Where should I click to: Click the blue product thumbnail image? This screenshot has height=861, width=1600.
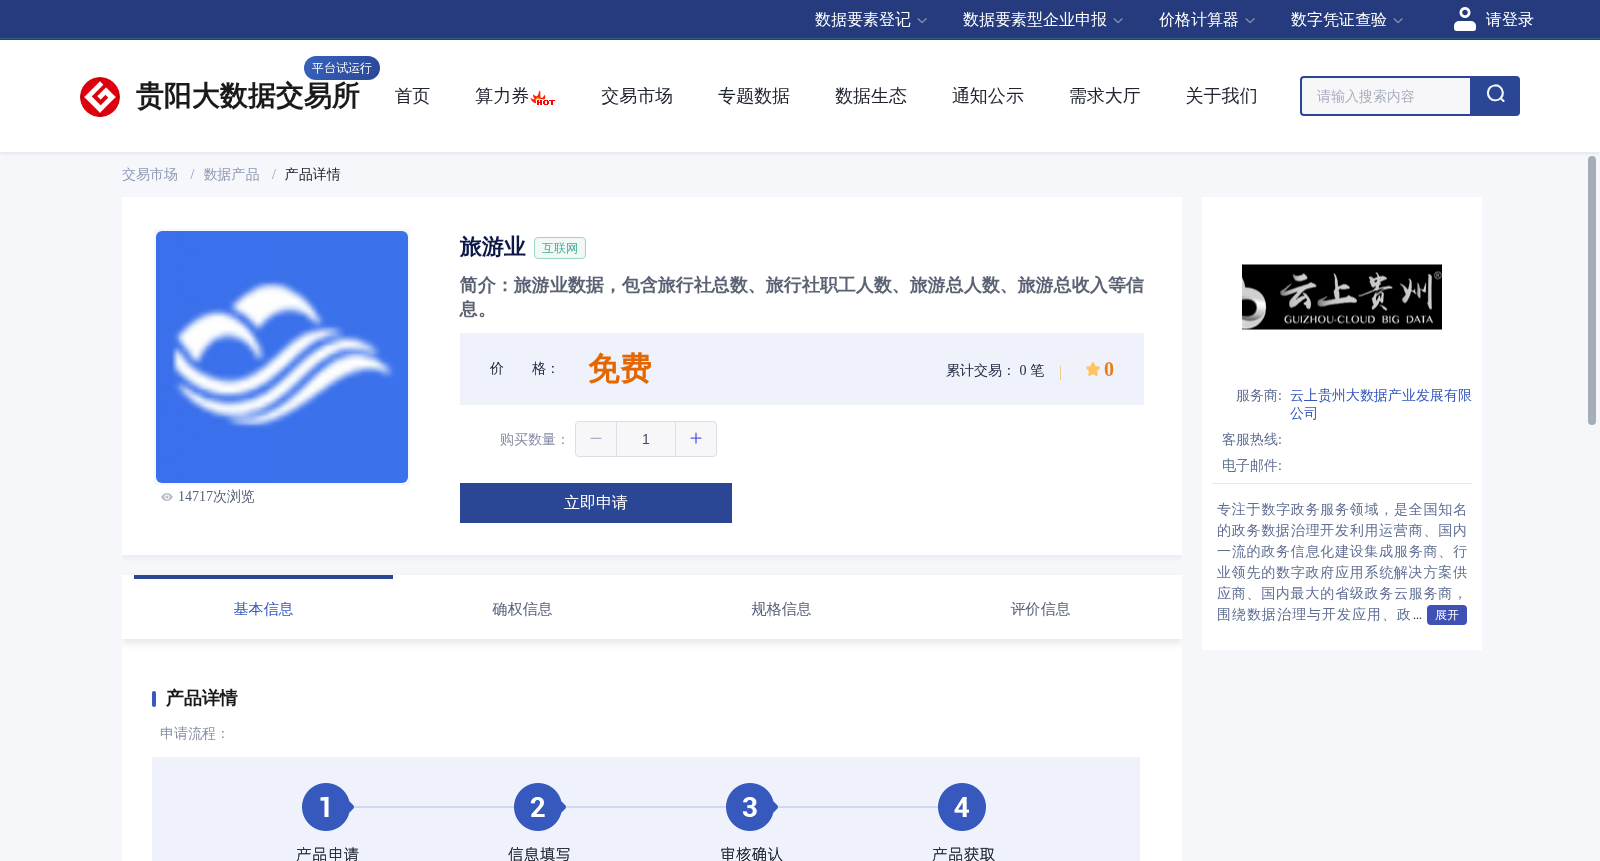click(282, 357)
